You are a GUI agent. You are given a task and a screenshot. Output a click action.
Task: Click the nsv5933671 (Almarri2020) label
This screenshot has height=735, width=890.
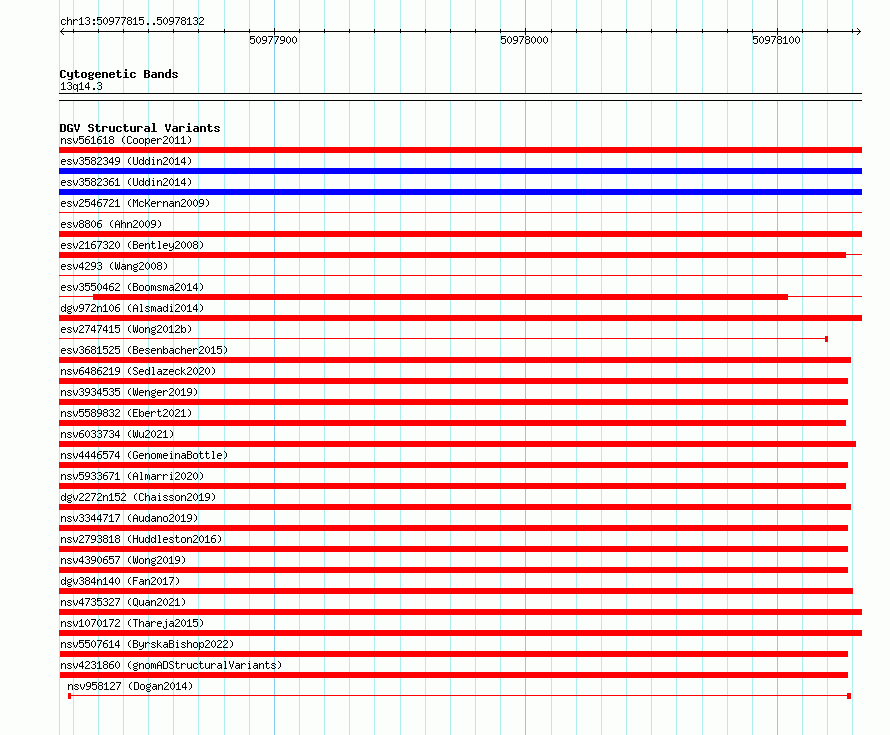(x=132, y=476)
